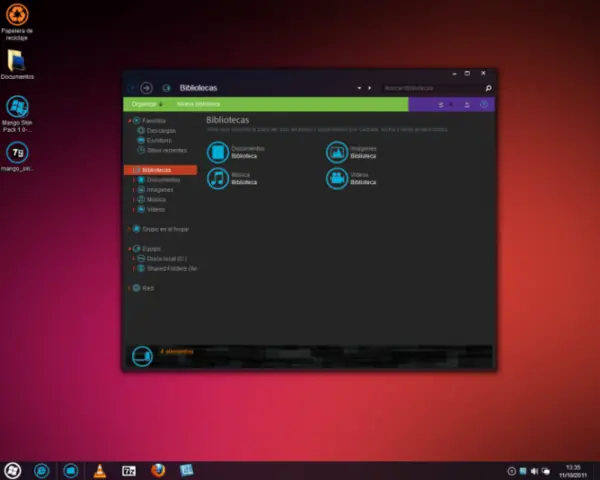Open the Vídeos library icon
The image size is (600, 480).
click(x=337, y=178)
